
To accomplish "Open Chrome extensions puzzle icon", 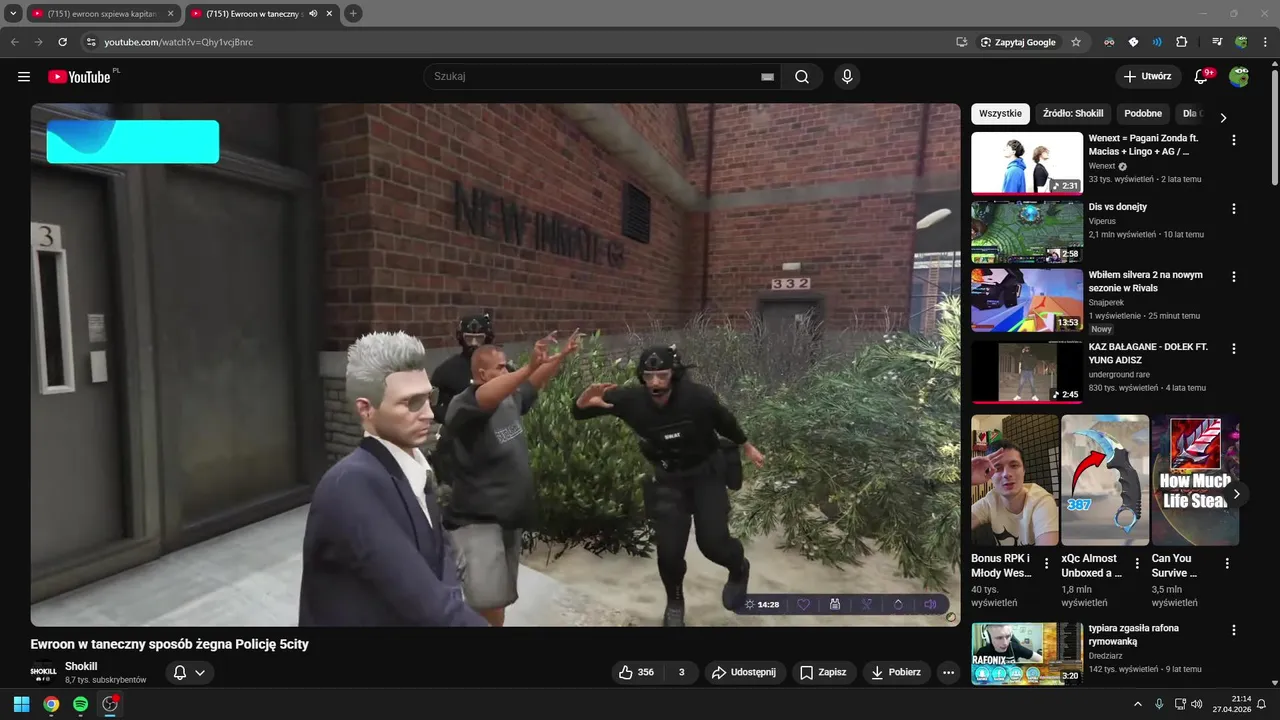I will pos(1182,42).
